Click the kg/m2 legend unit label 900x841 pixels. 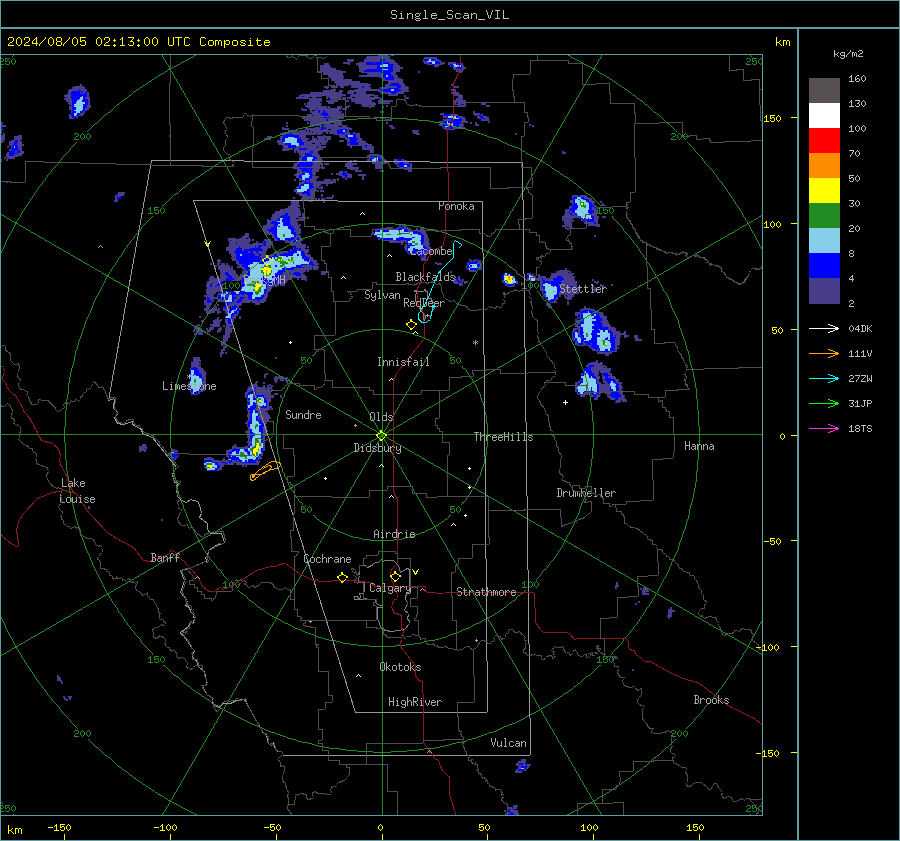[848, 54]
